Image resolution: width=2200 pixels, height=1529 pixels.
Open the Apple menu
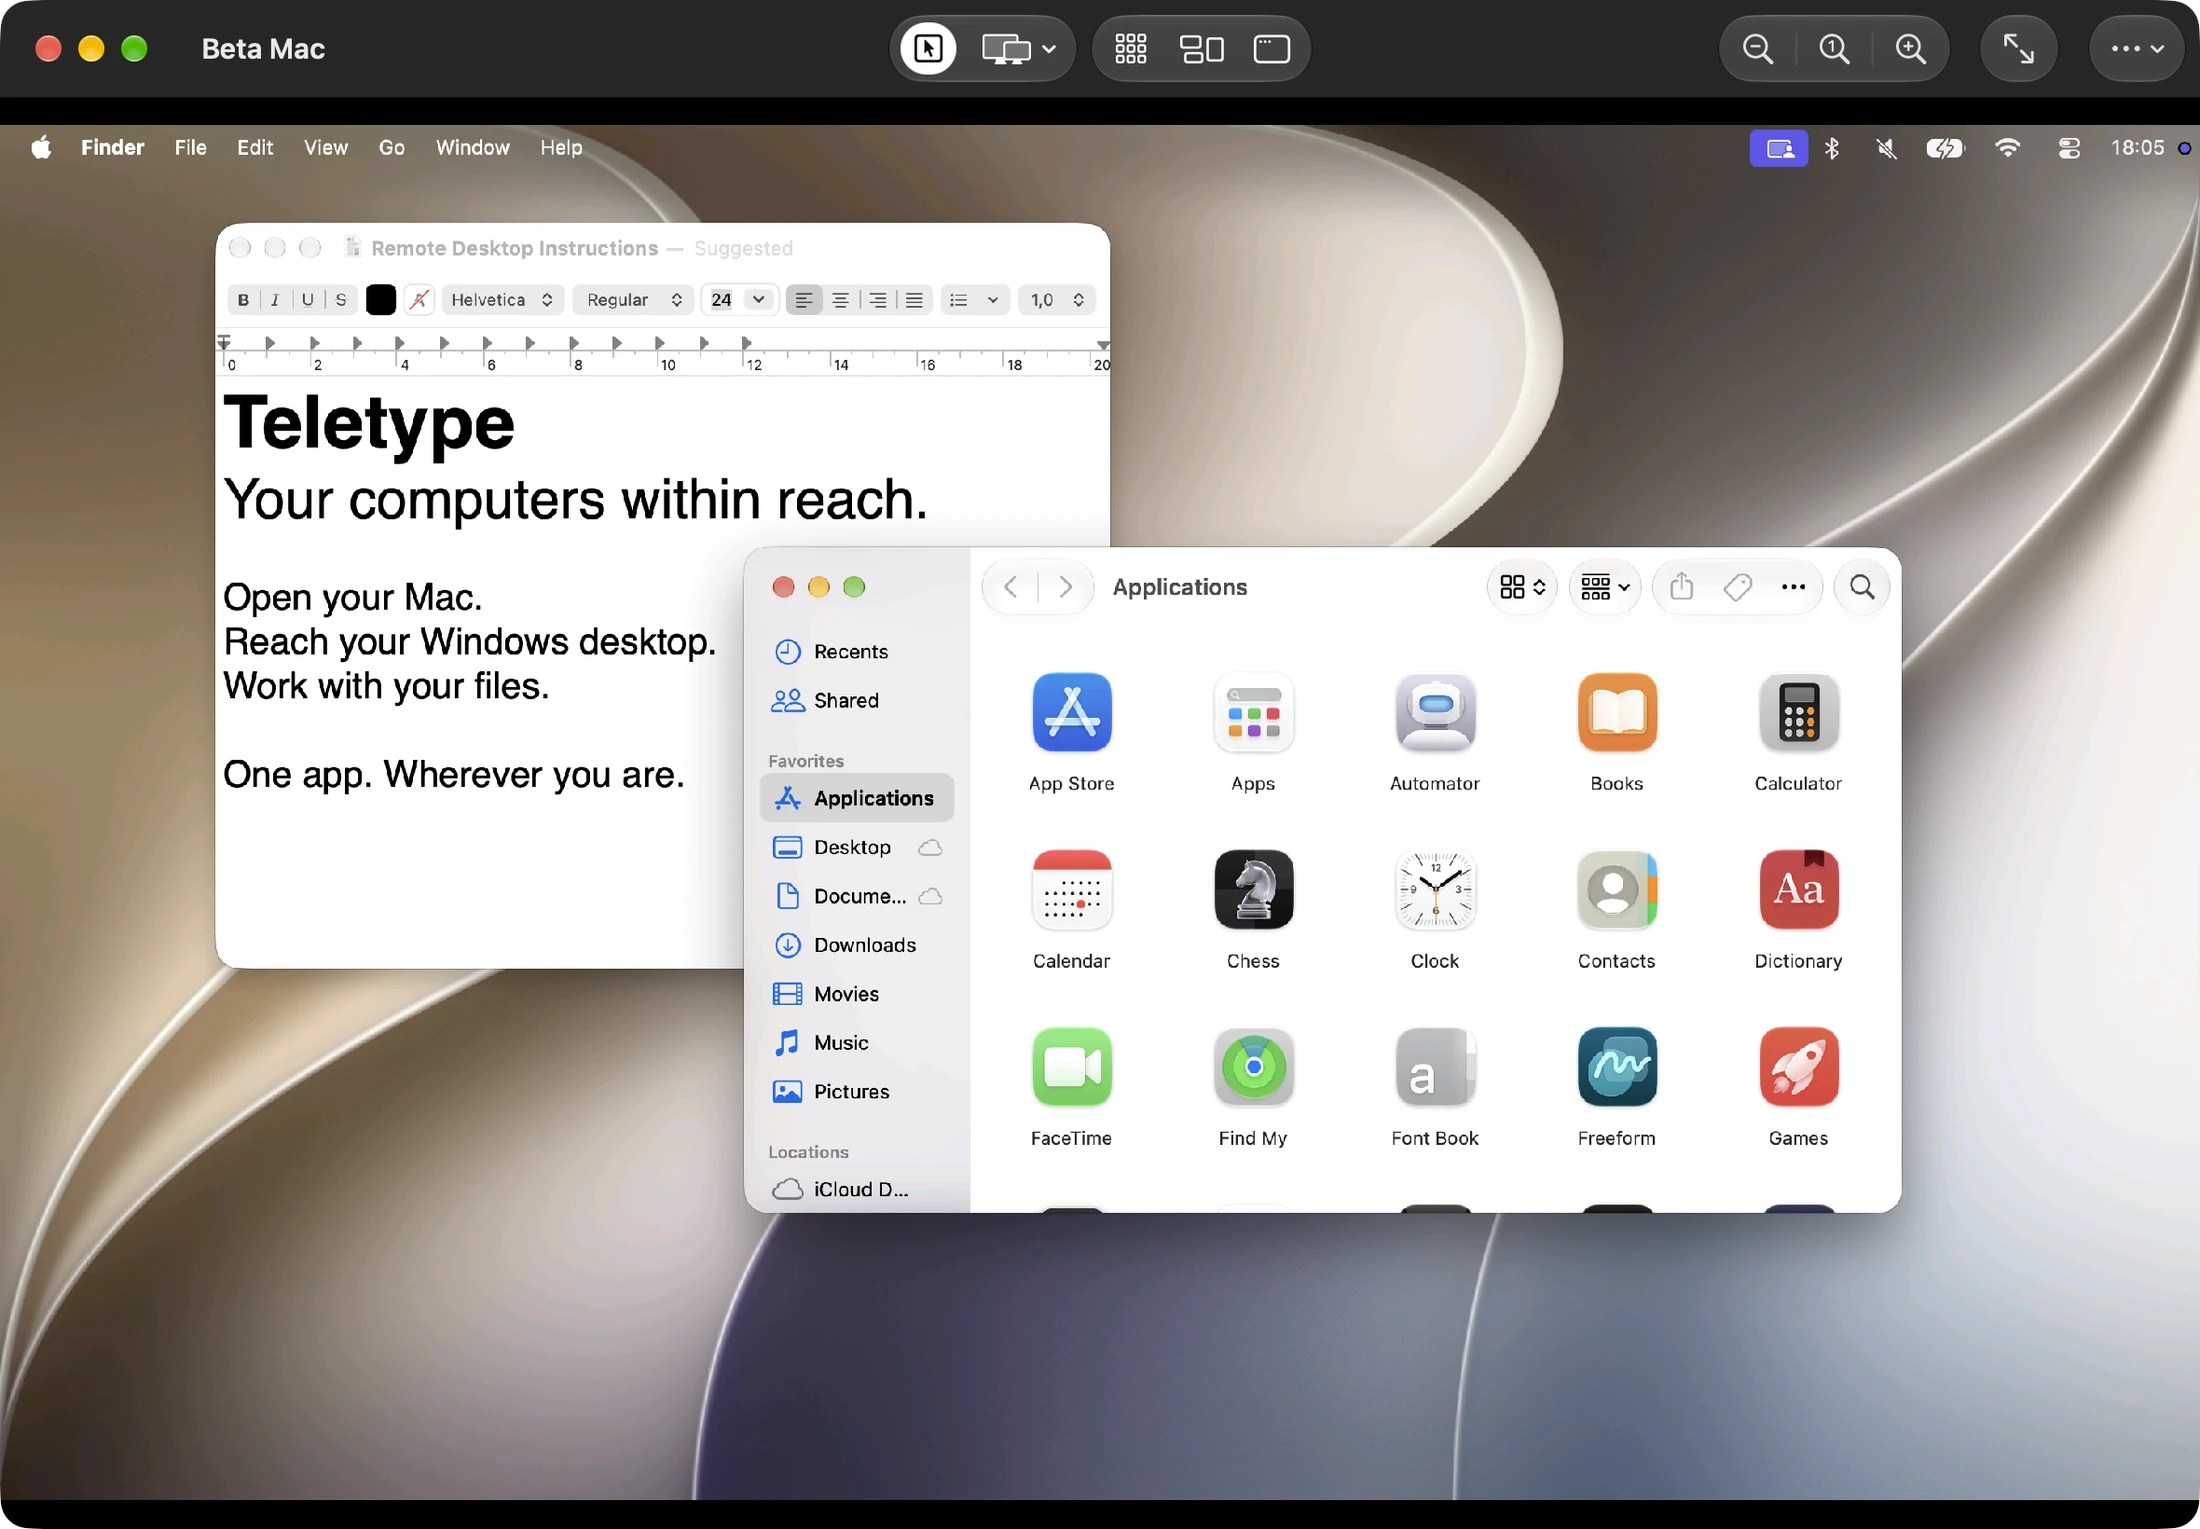(x=41, y=148)
